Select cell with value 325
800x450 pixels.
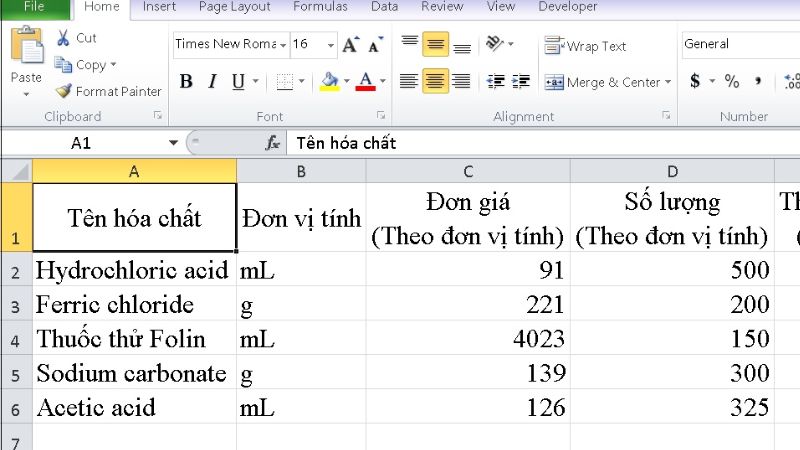[x=672, y=407]
